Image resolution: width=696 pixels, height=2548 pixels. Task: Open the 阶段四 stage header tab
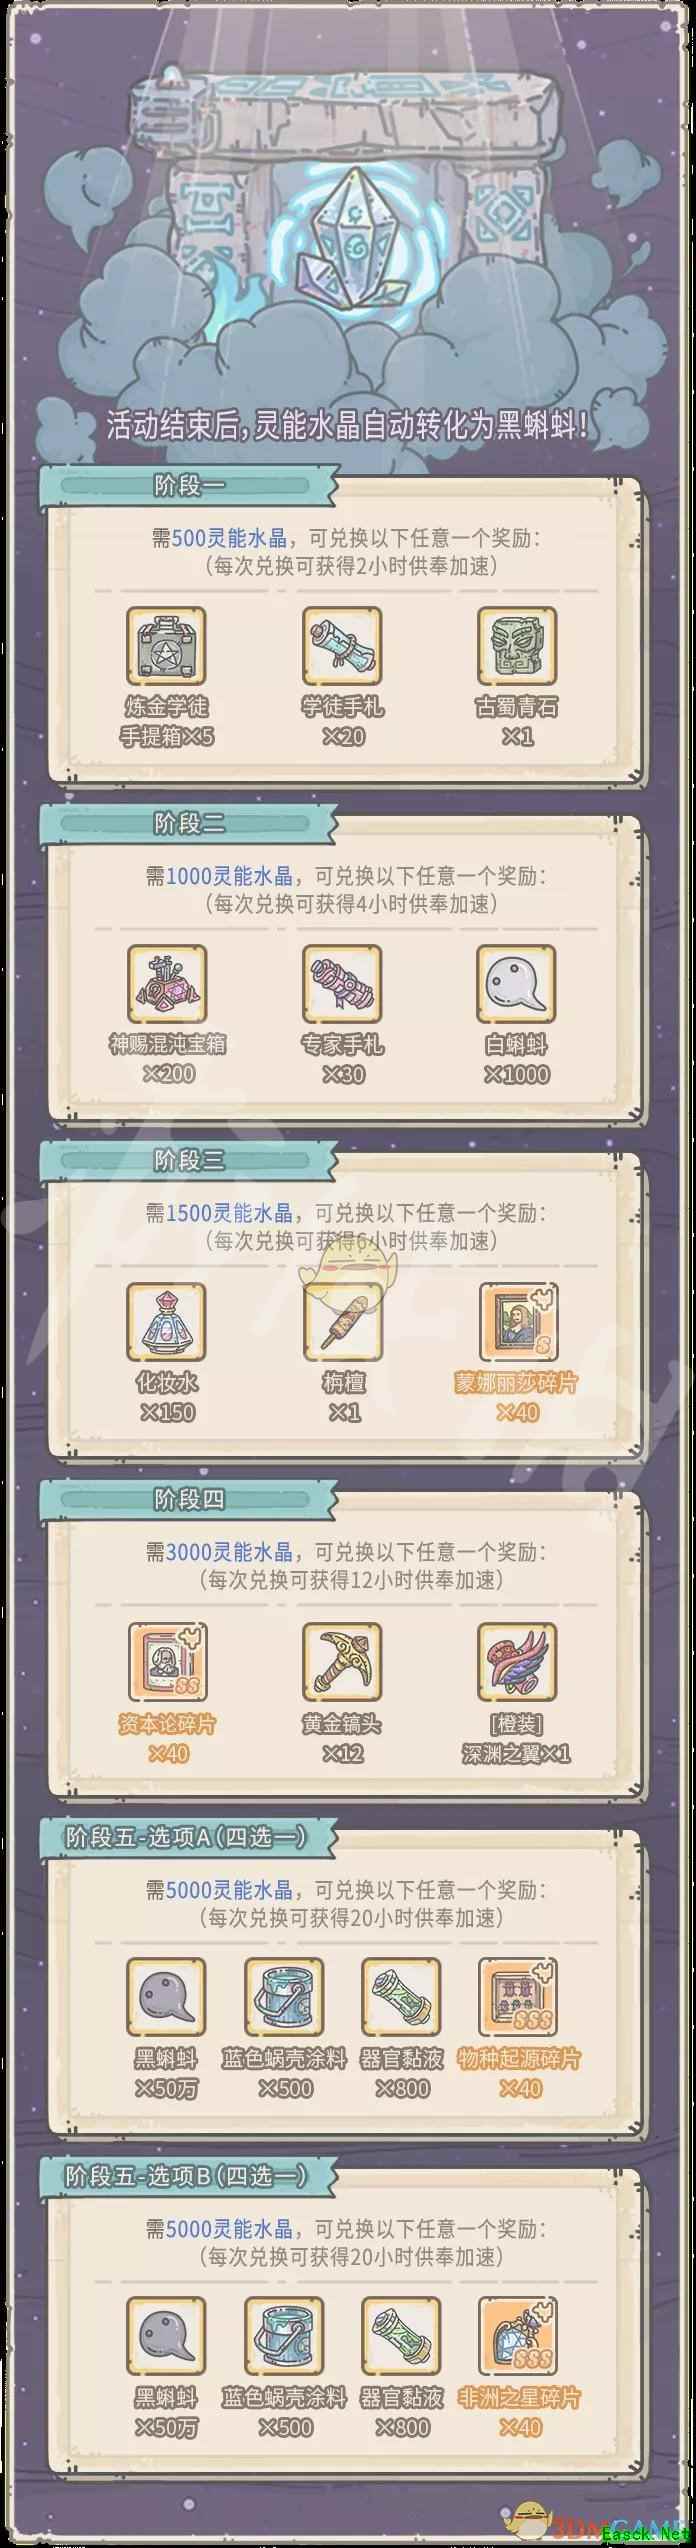point(190,1499)
